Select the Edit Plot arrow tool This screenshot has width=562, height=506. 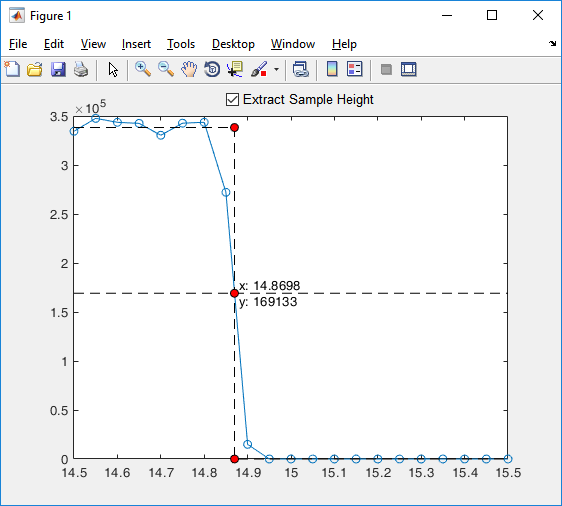[x=113, y=70]
